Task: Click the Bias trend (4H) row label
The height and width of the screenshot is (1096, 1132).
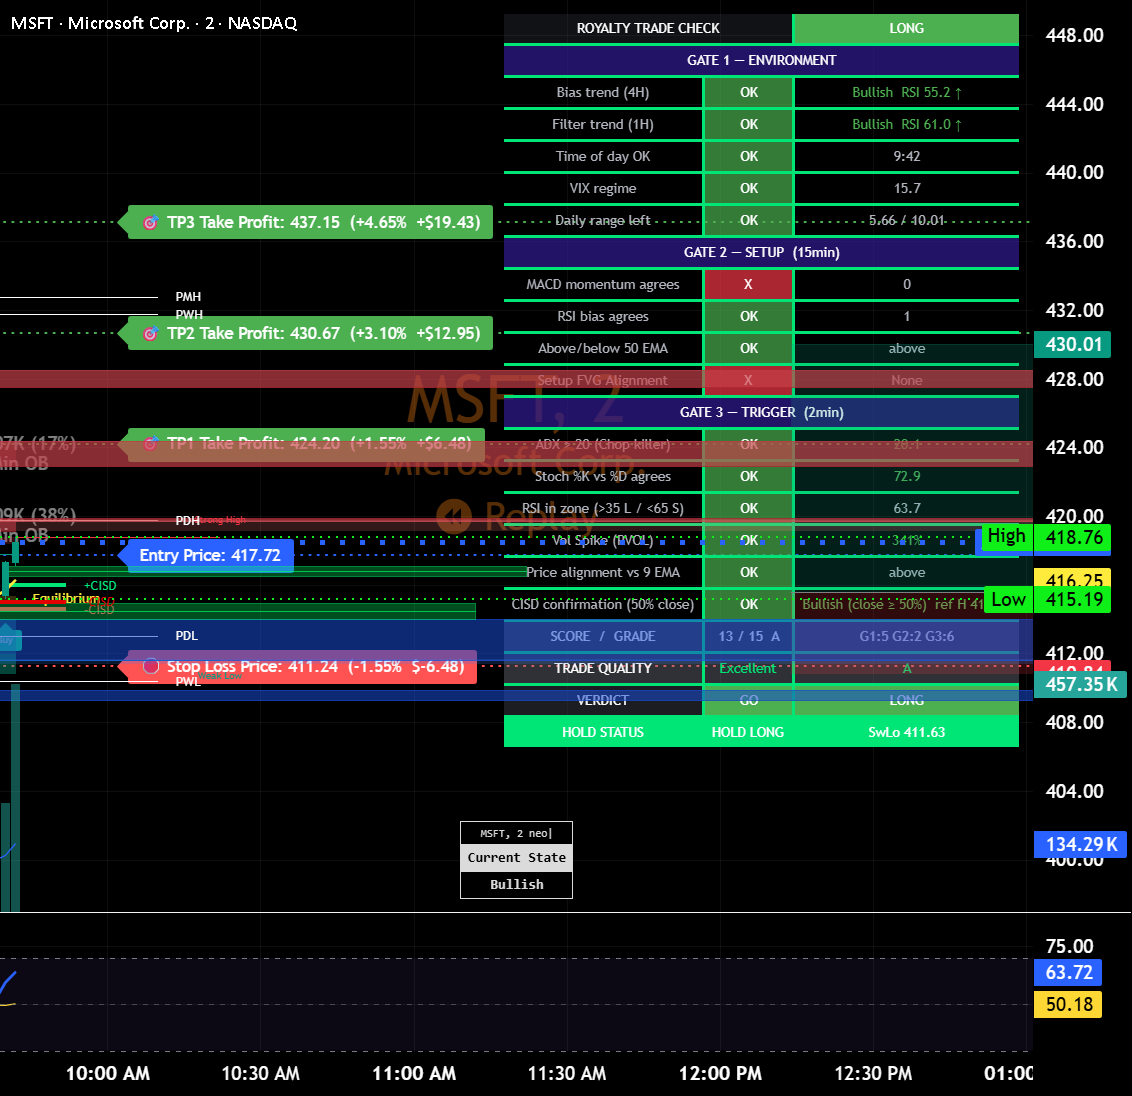Action: 603,92
